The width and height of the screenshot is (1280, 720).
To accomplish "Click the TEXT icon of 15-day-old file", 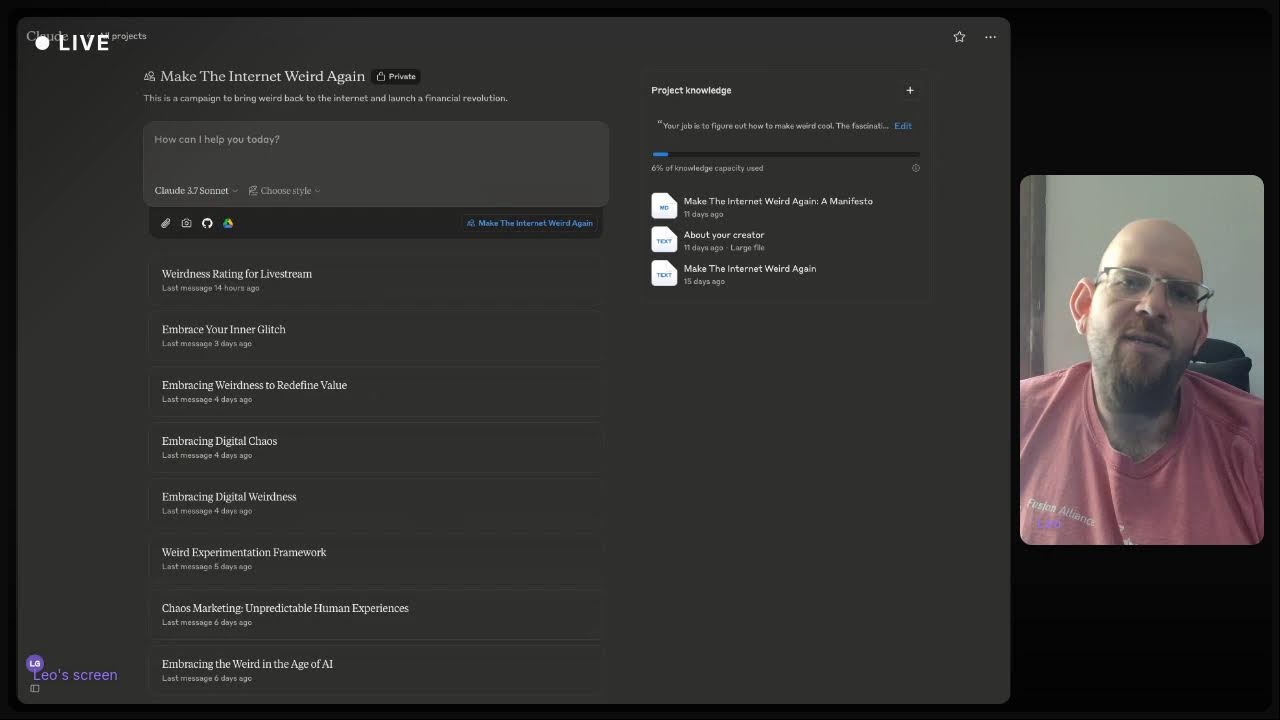I will (x=664, y=274).
